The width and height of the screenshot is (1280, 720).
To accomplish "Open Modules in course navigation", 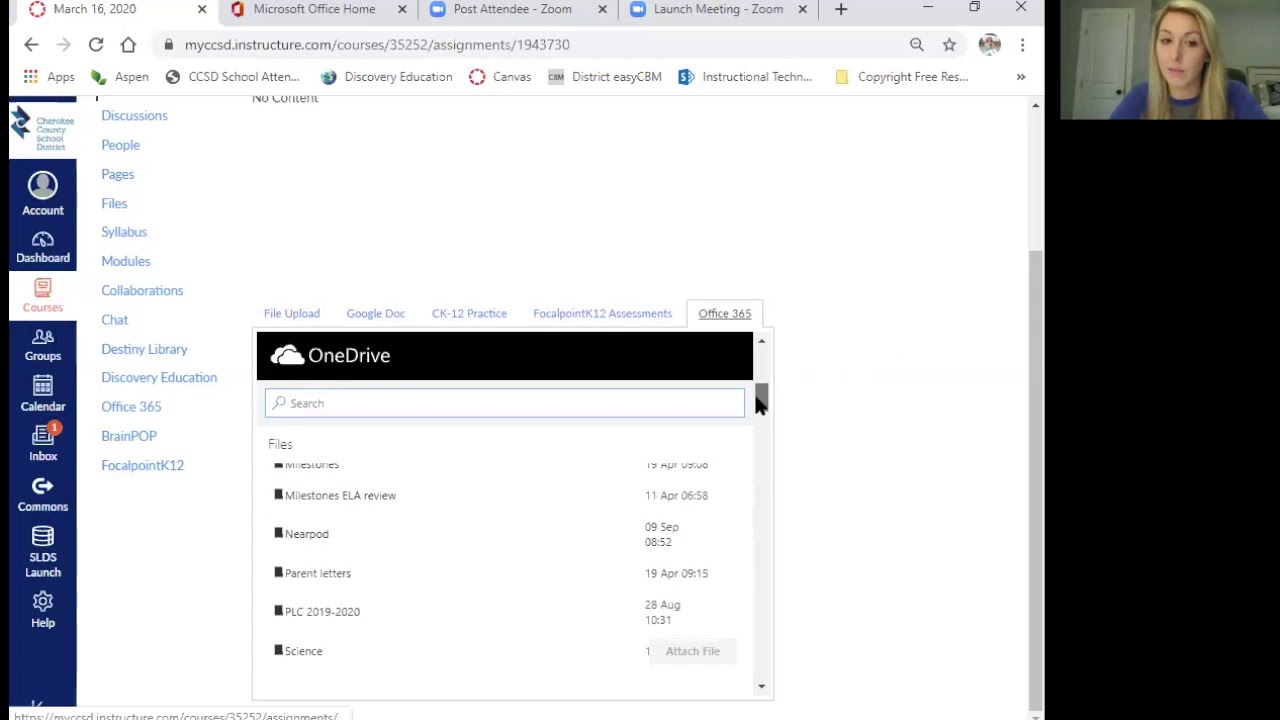I will point(125,261).
